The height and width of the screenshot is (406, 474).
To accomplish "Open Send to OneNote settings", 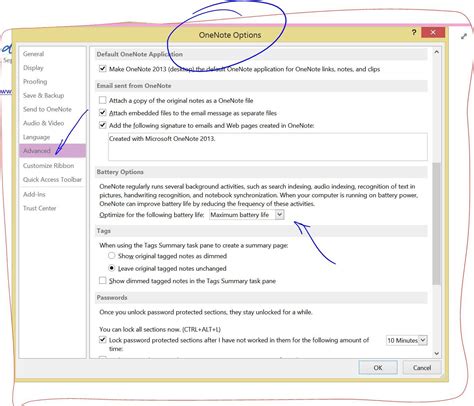I will (47, 109).
